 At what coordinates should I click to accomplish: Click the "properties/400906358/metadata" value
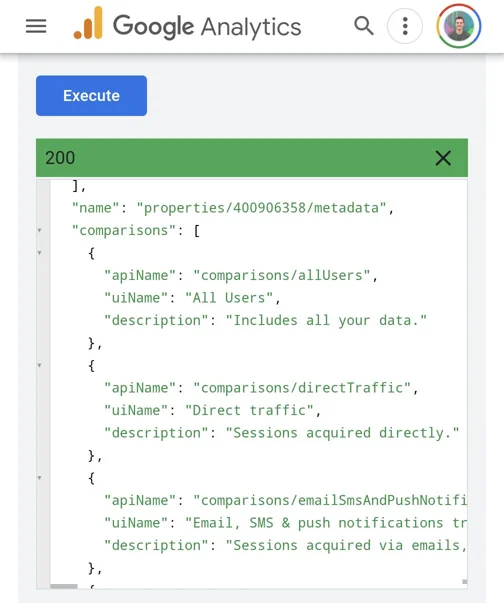click(x=261, y=208)
